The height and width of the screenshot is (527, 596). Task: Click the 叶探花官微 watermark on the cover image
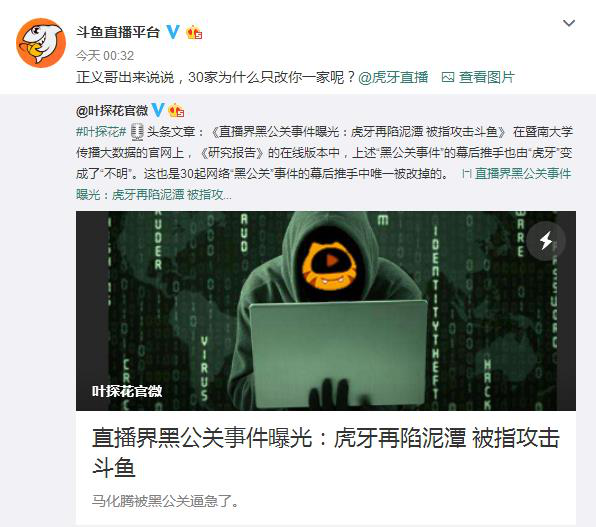(x=127, y=391)
